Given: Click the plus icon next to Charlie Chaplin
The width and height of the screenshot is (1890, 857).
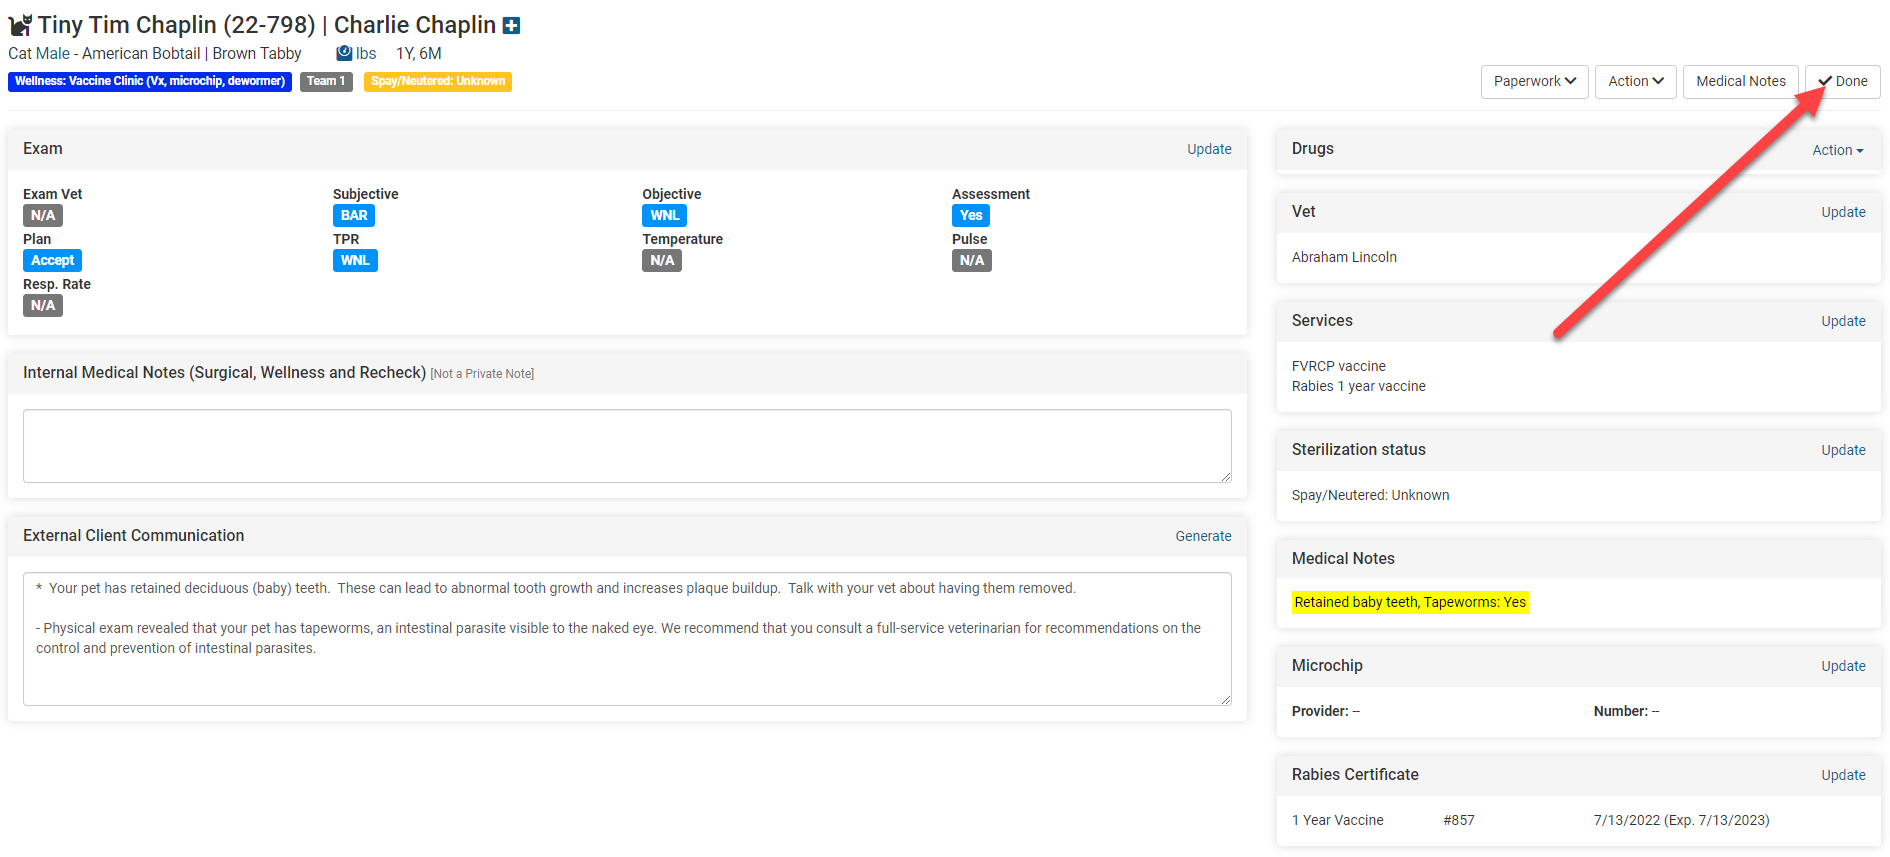Looking at the screenshot, I should pyautogui.click(x=511, y=26).
